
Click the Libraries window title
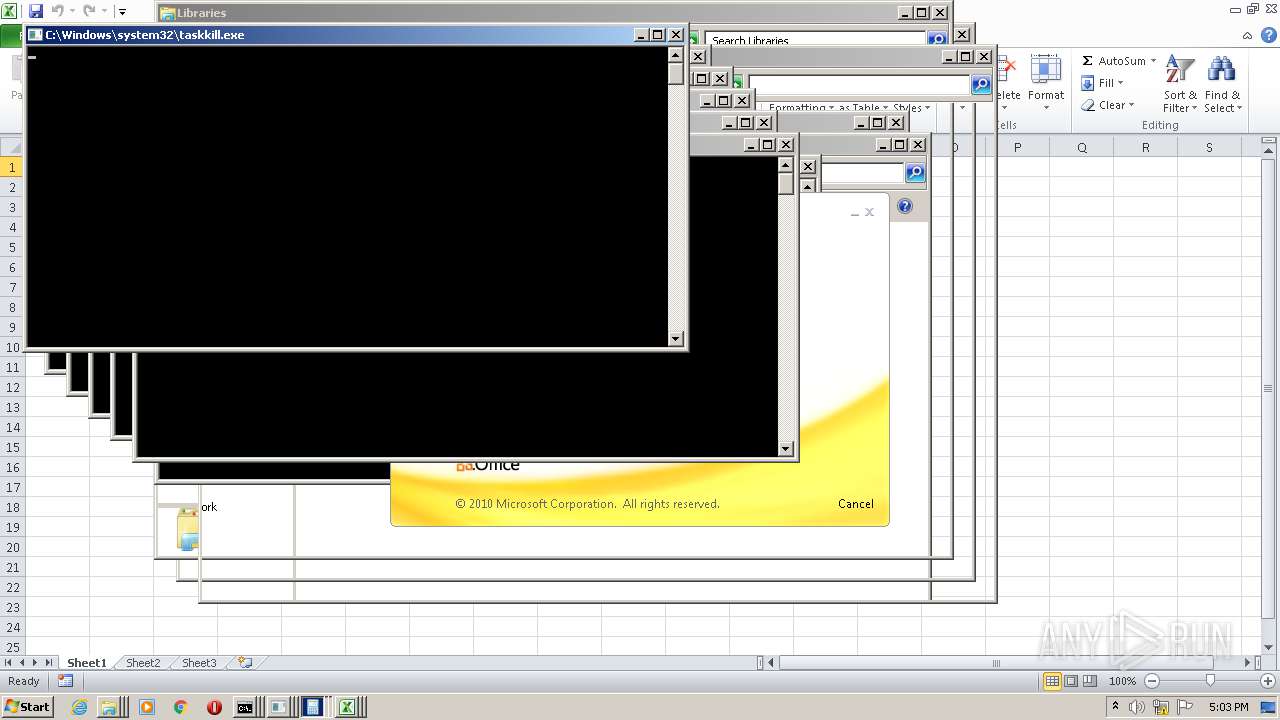pyautogui.click(x=202, y=13)
